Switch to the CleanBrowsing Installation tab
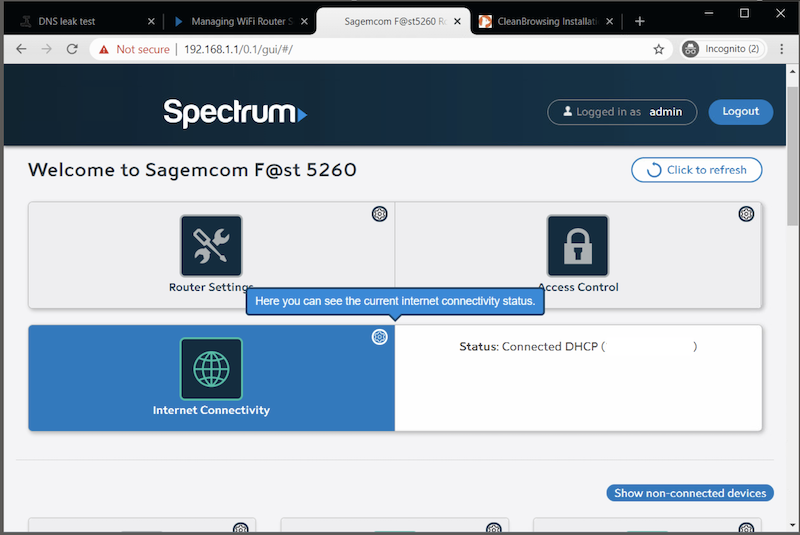800x535 pixels. (x=546, y=21)
